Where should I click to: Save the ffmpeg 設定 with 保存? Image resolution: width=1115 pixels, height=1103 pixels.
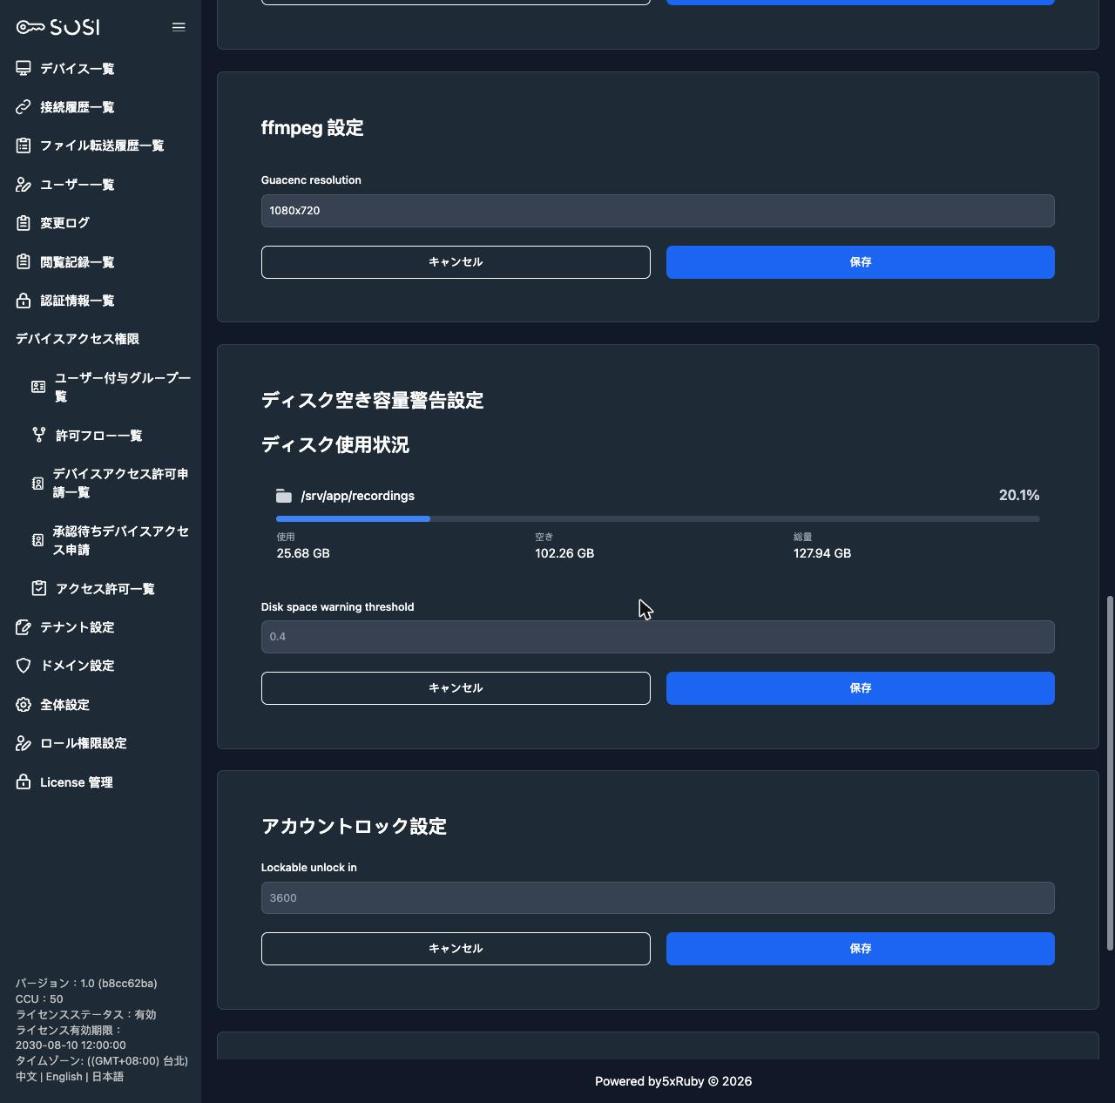(x=860, y=262)
